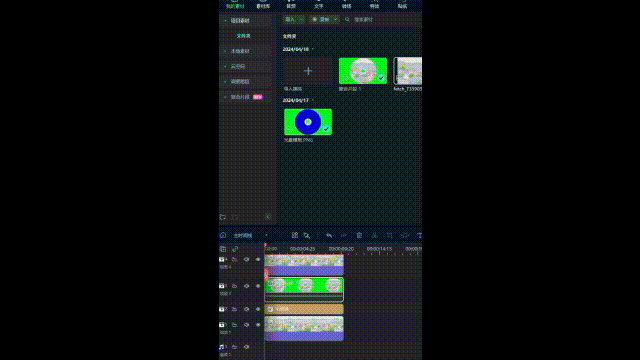The image size is (640, 360).
Task: Switch to the first My Media tab
Action: [x=235, y=5]
